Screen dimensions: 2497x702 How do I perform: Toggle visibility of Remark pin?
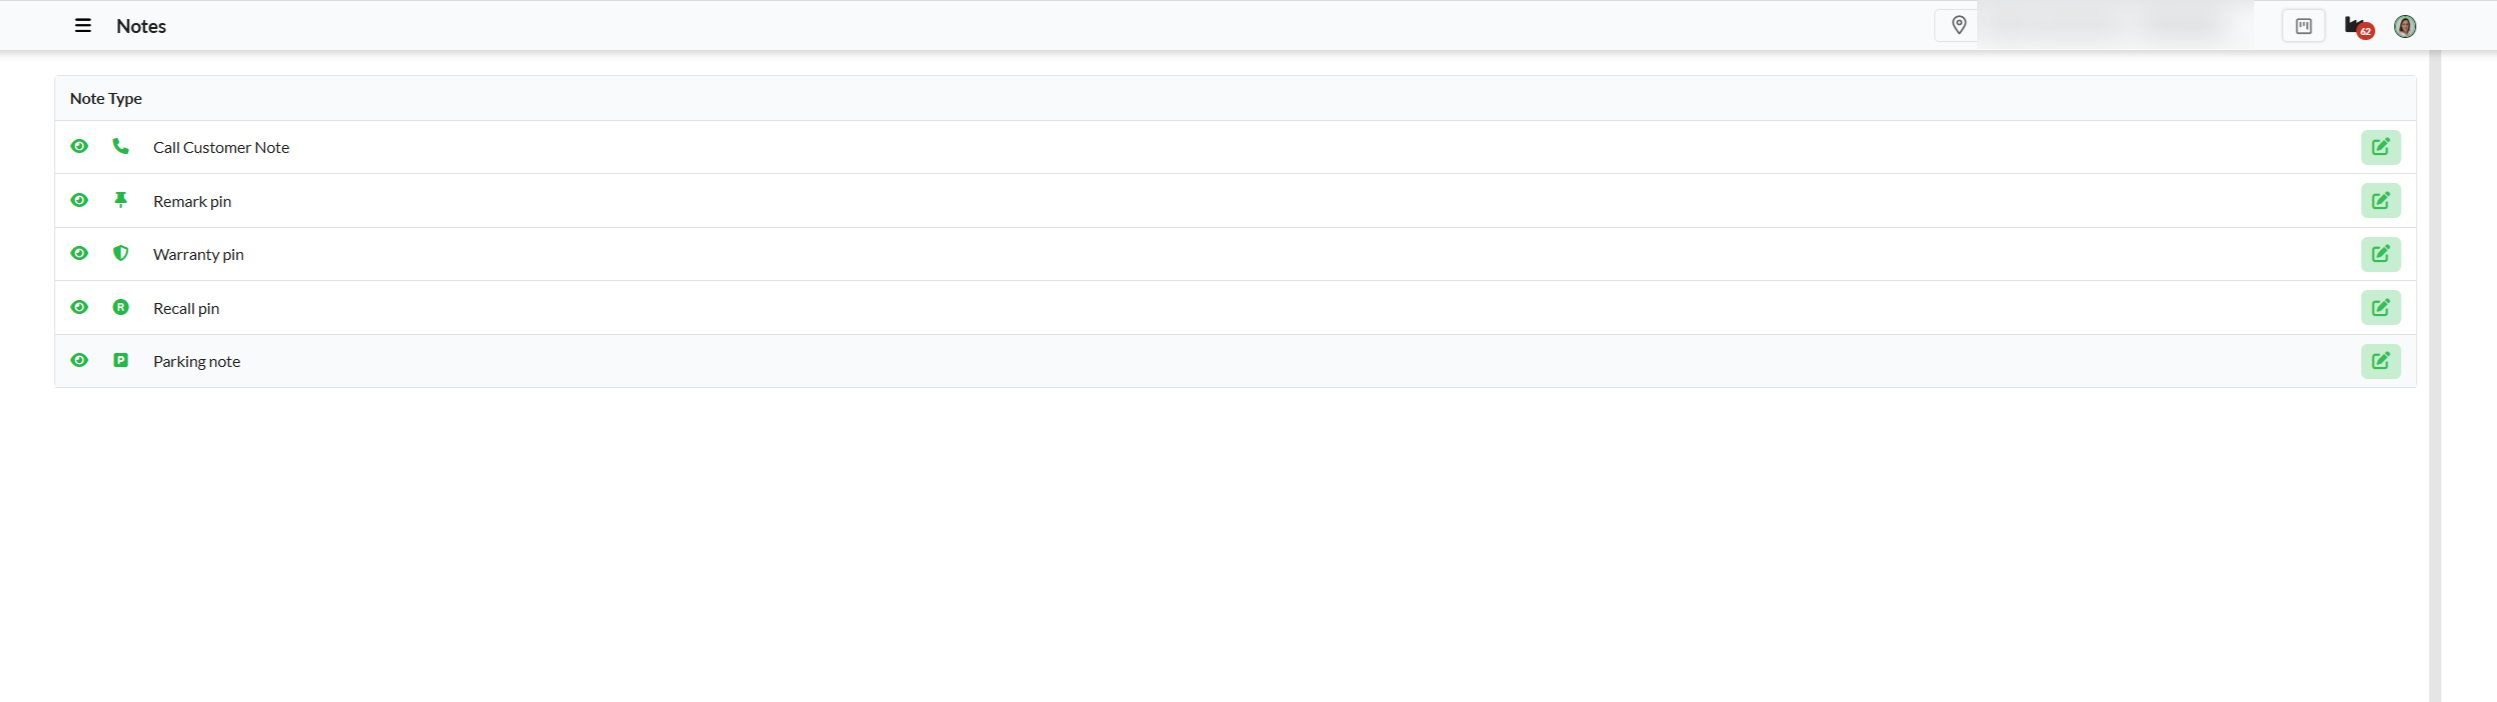[80, 201]
